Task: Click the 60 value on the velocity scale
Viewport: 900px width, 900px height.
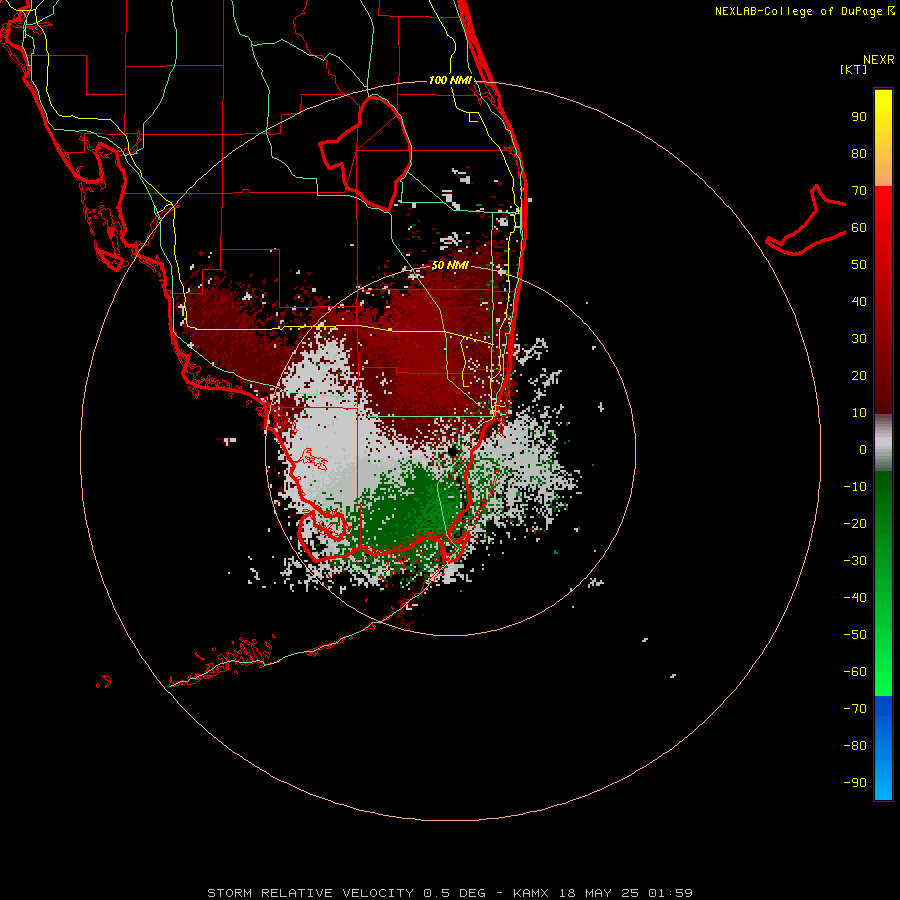Action: (859, 228)
